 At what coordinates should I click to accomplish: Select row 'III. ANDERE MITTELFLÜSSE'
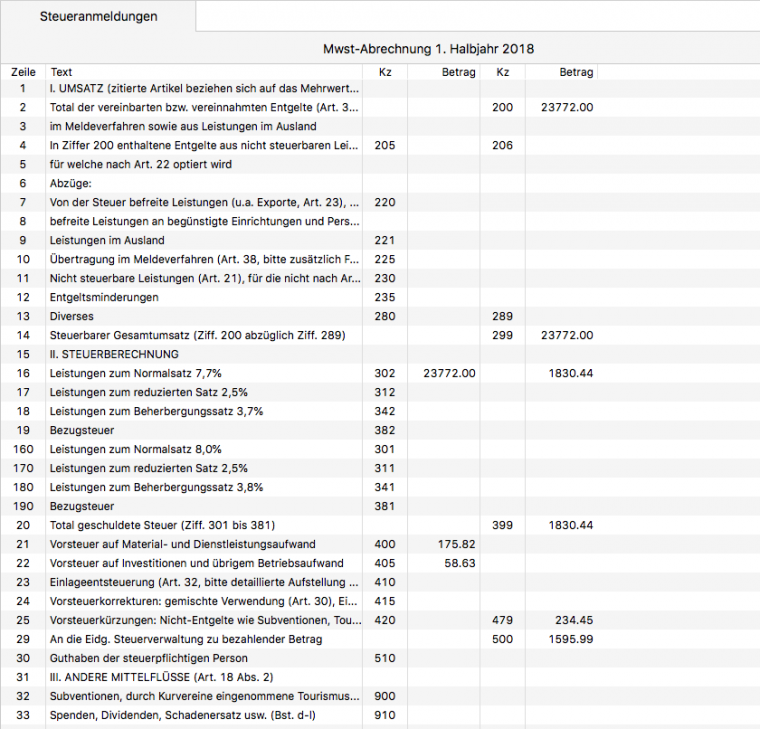[380, 677]
